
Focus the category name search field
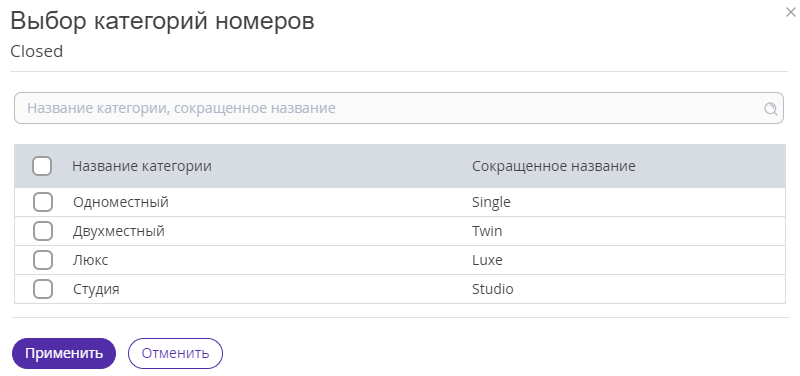(398, 108)
